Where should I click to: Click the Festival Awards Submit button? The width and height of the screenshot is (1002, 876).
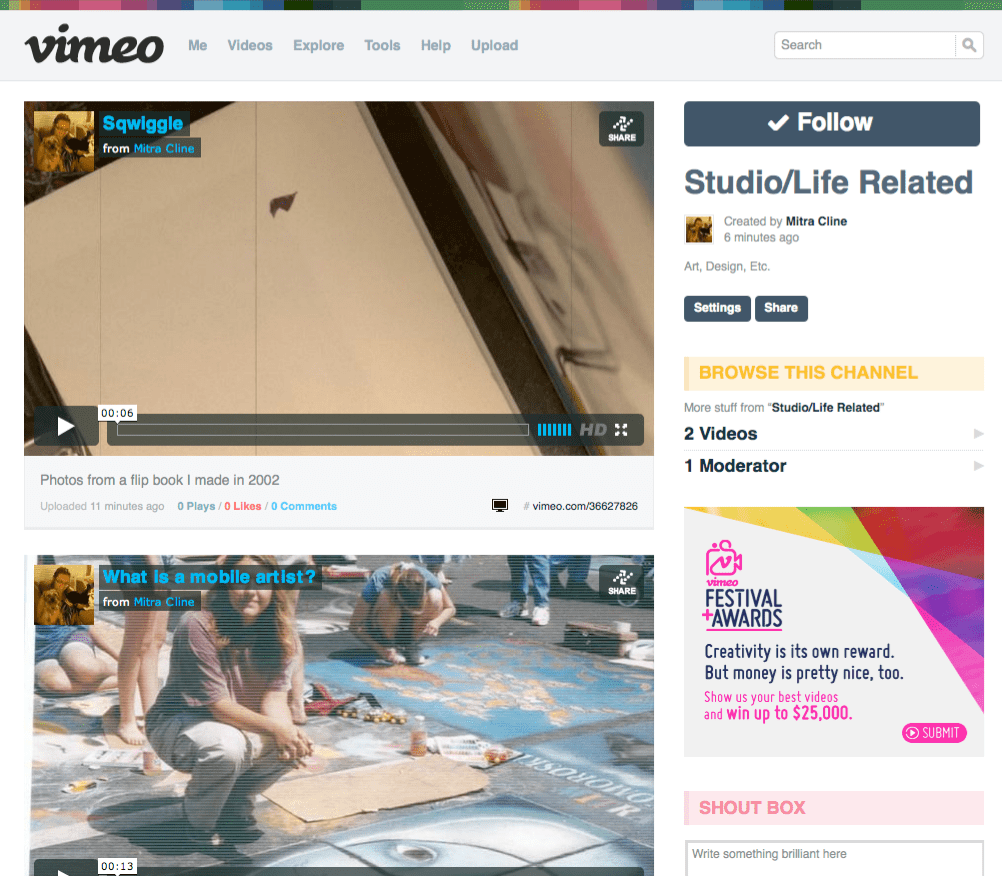coord(934,733)
